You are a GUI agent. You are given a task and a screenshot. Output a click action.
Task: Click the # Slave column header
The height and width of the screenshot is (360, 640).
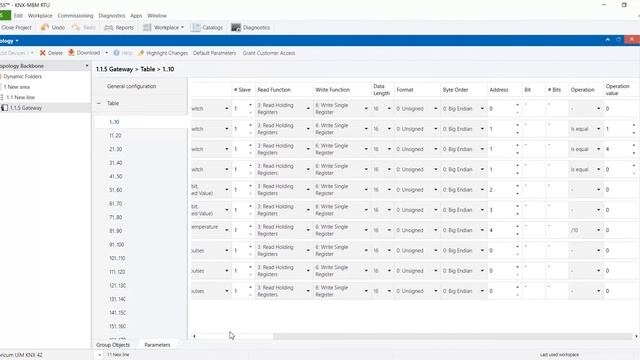(242, 90)
